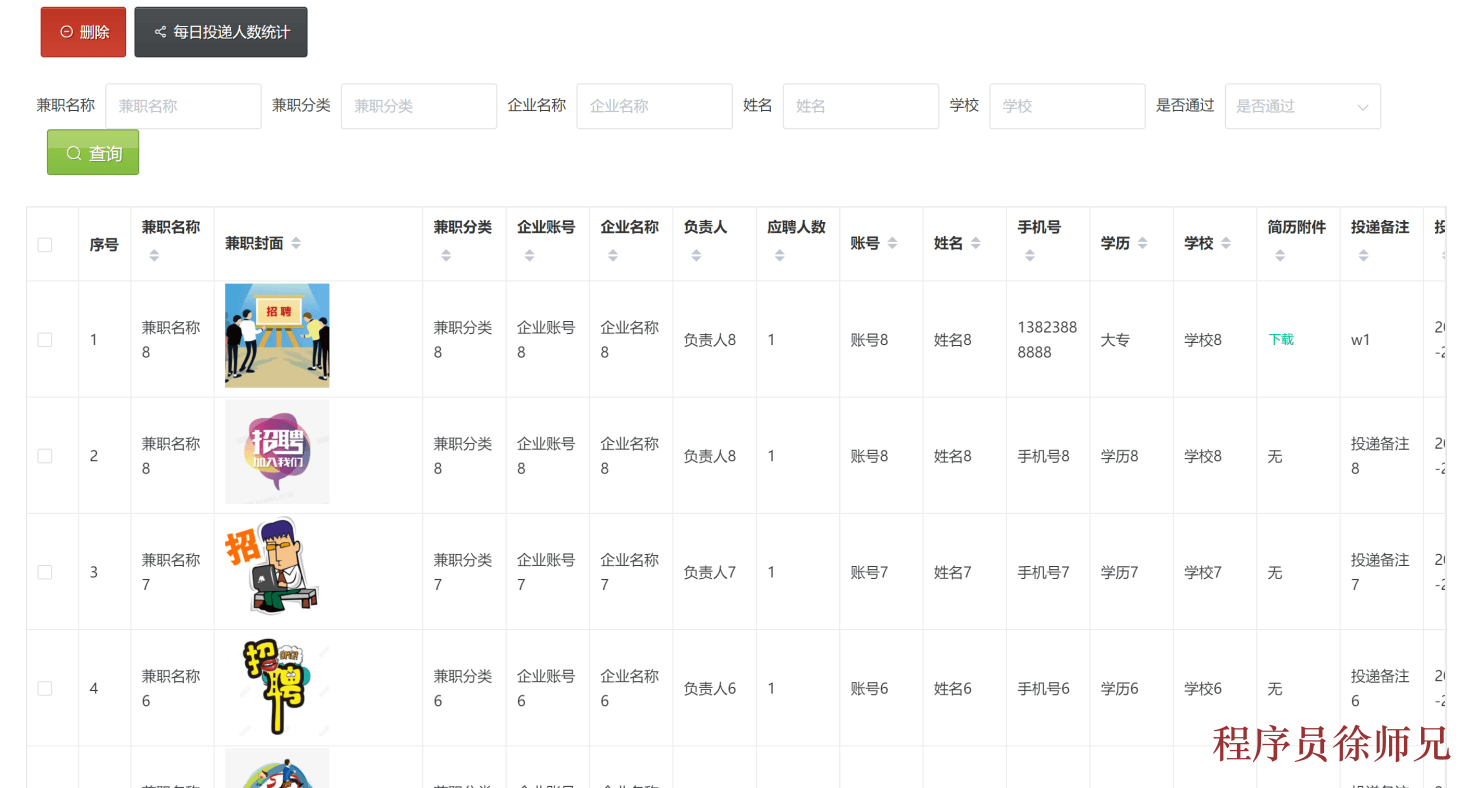This screenshot has height=788, width=1472.
Task: Toggle the select-all checkbox in the header
Action: coord(44,243)
